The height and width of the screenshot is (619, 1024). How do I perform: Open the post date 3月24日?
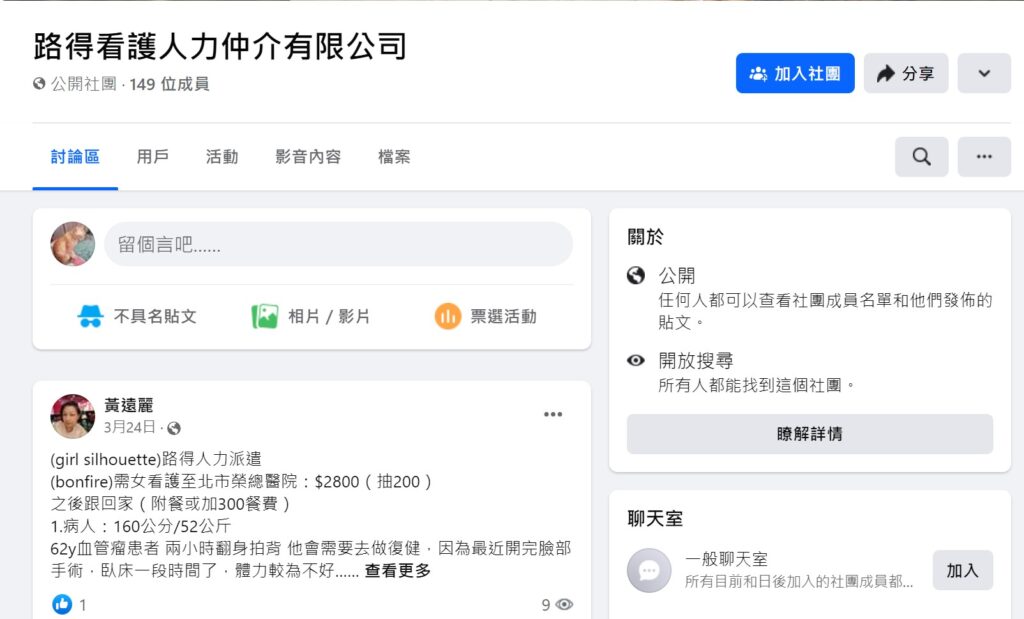click(129, 427)
